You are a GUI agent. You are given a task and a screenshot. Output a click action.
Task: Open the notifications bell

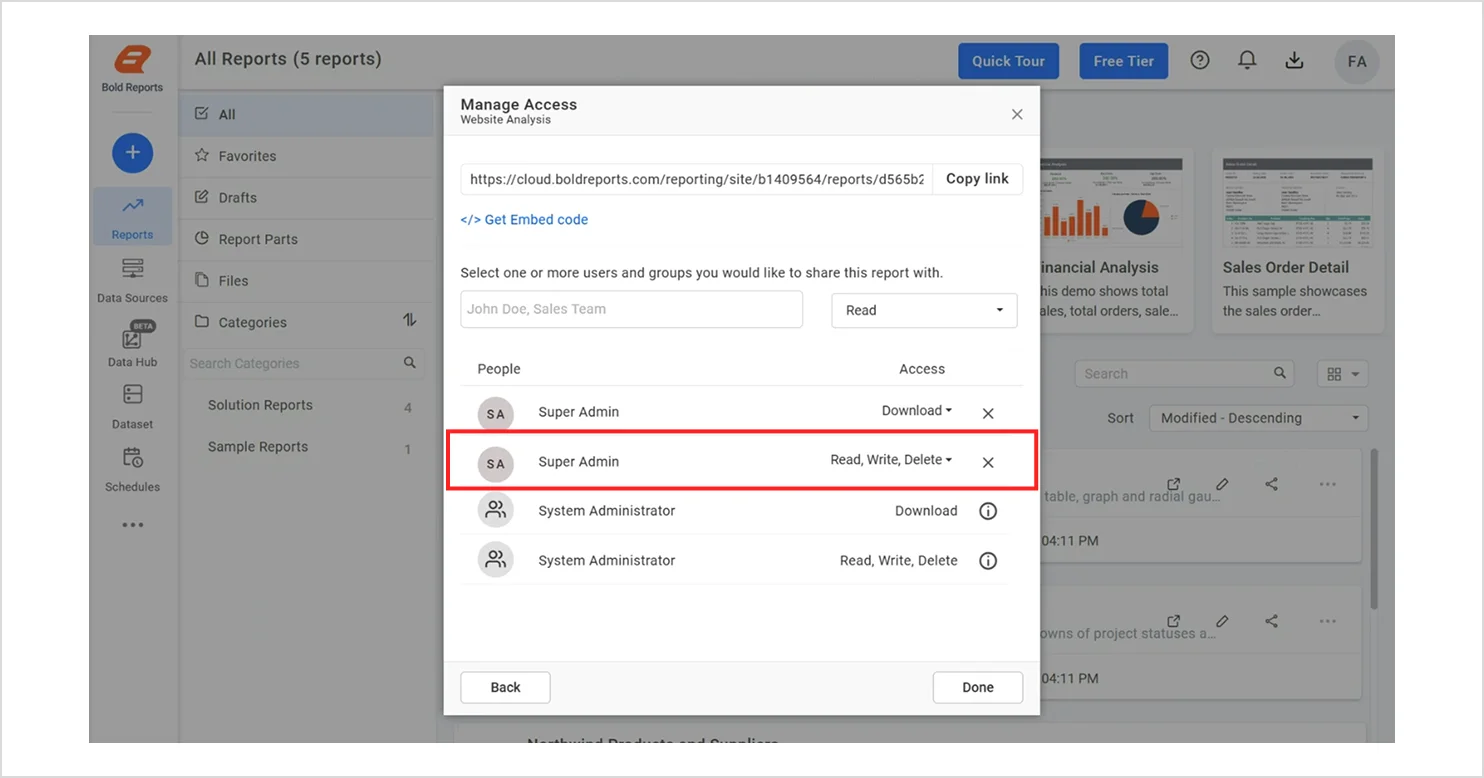coord(1247,61)
